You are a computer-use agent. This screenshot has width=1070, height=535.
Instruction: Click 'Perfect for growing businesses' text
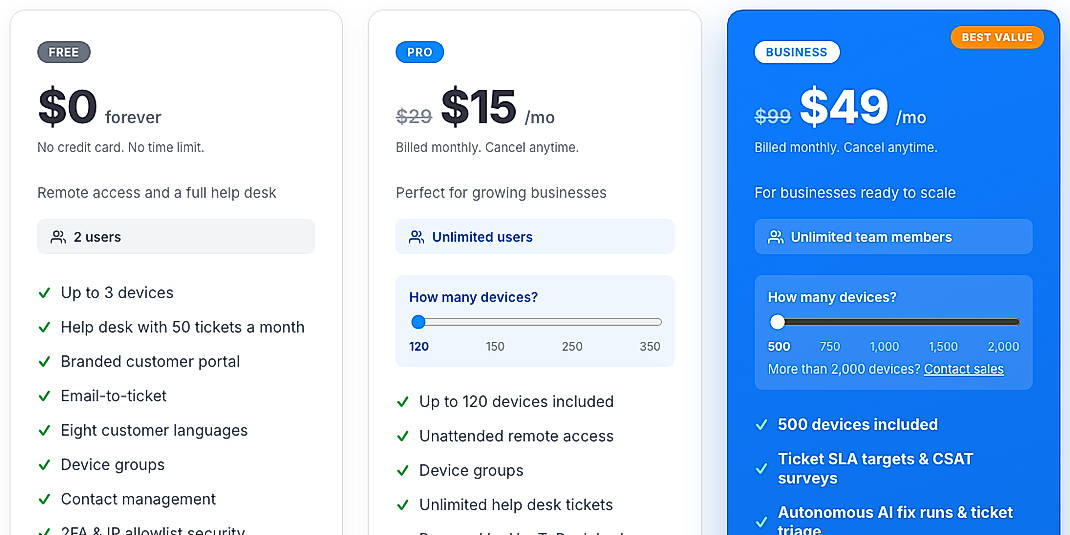(x=501, y=193)
